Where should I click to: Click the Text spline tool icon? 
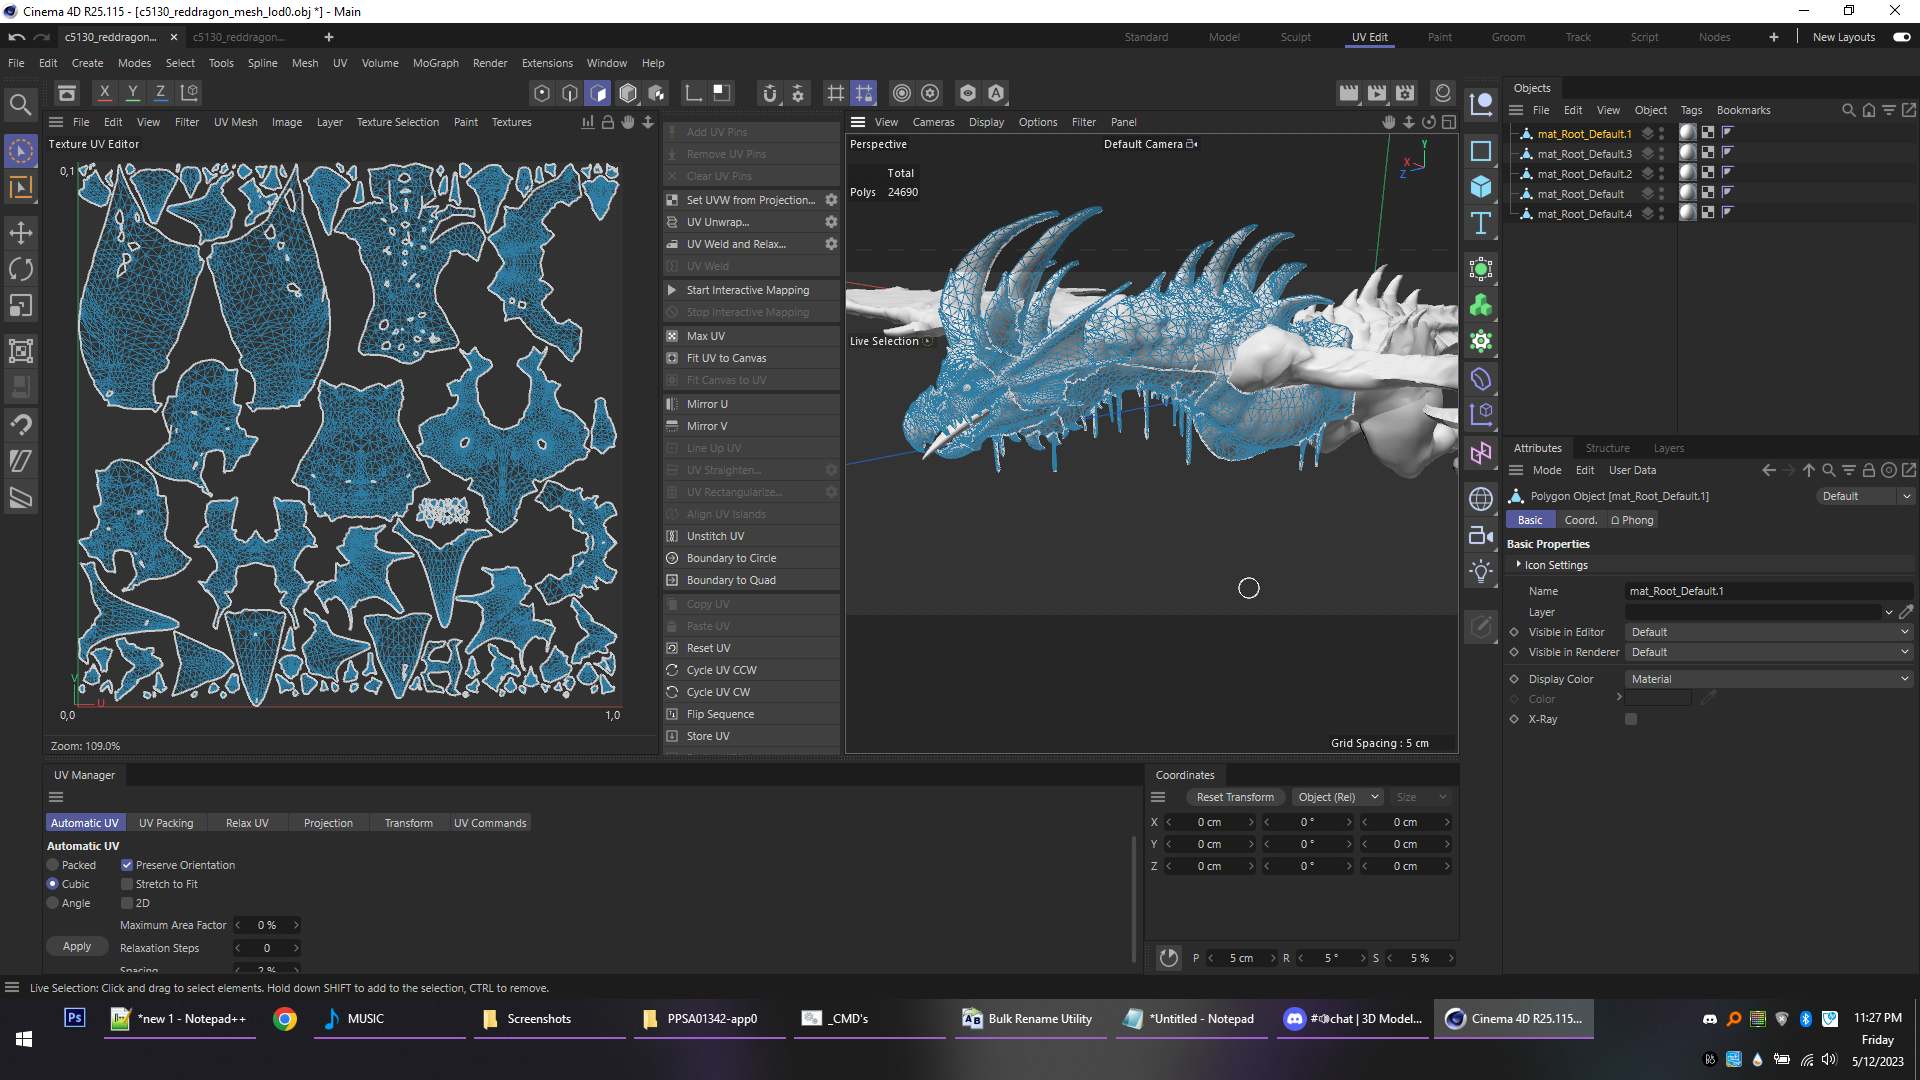click(1481, 223)
